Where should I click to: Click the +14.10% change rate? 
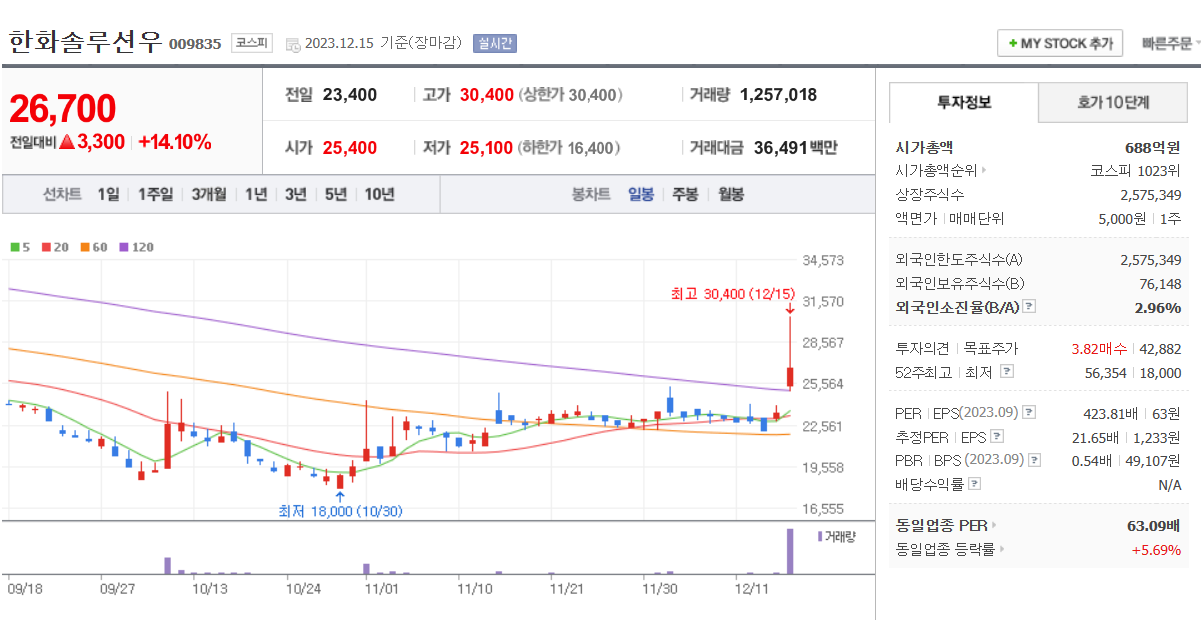coord(175,142)
